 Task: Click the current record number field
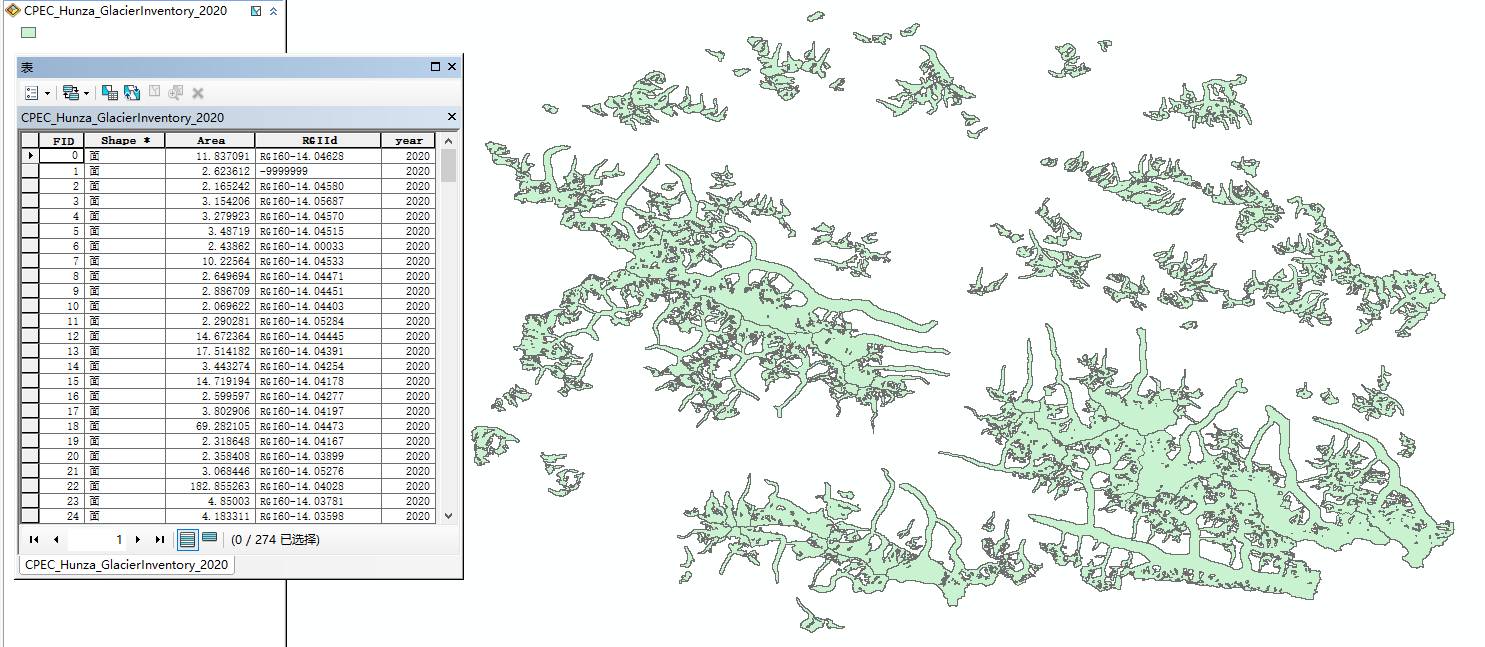click(98, 540)
